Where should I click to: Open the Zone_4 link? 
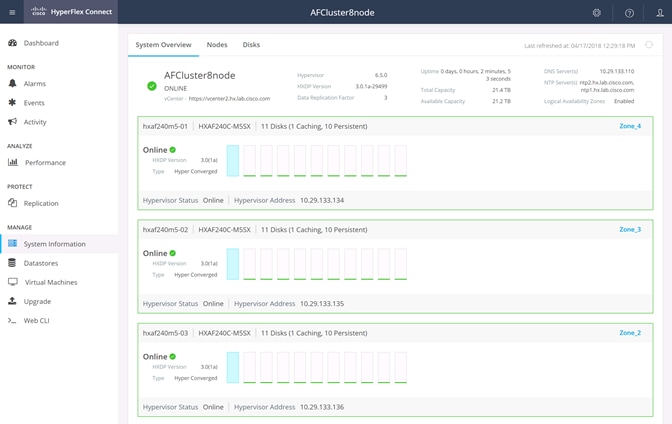click(x=630, y=126)
